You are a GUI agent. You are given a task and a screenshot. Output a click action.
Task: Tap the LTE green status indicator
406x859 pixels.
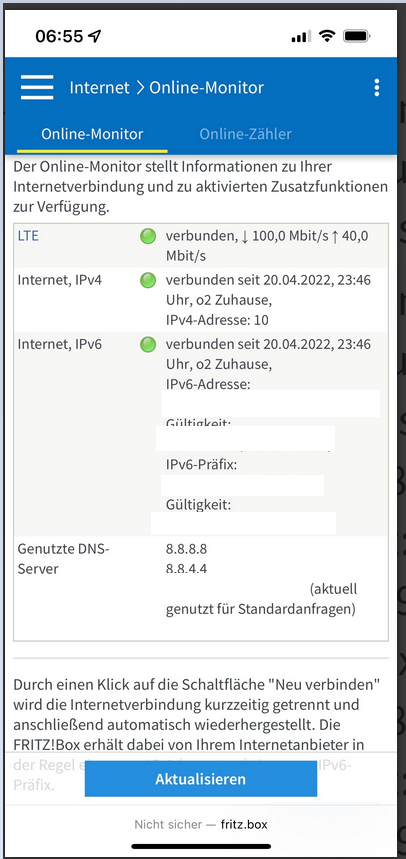pyautogui.click(x=148, y=237)
